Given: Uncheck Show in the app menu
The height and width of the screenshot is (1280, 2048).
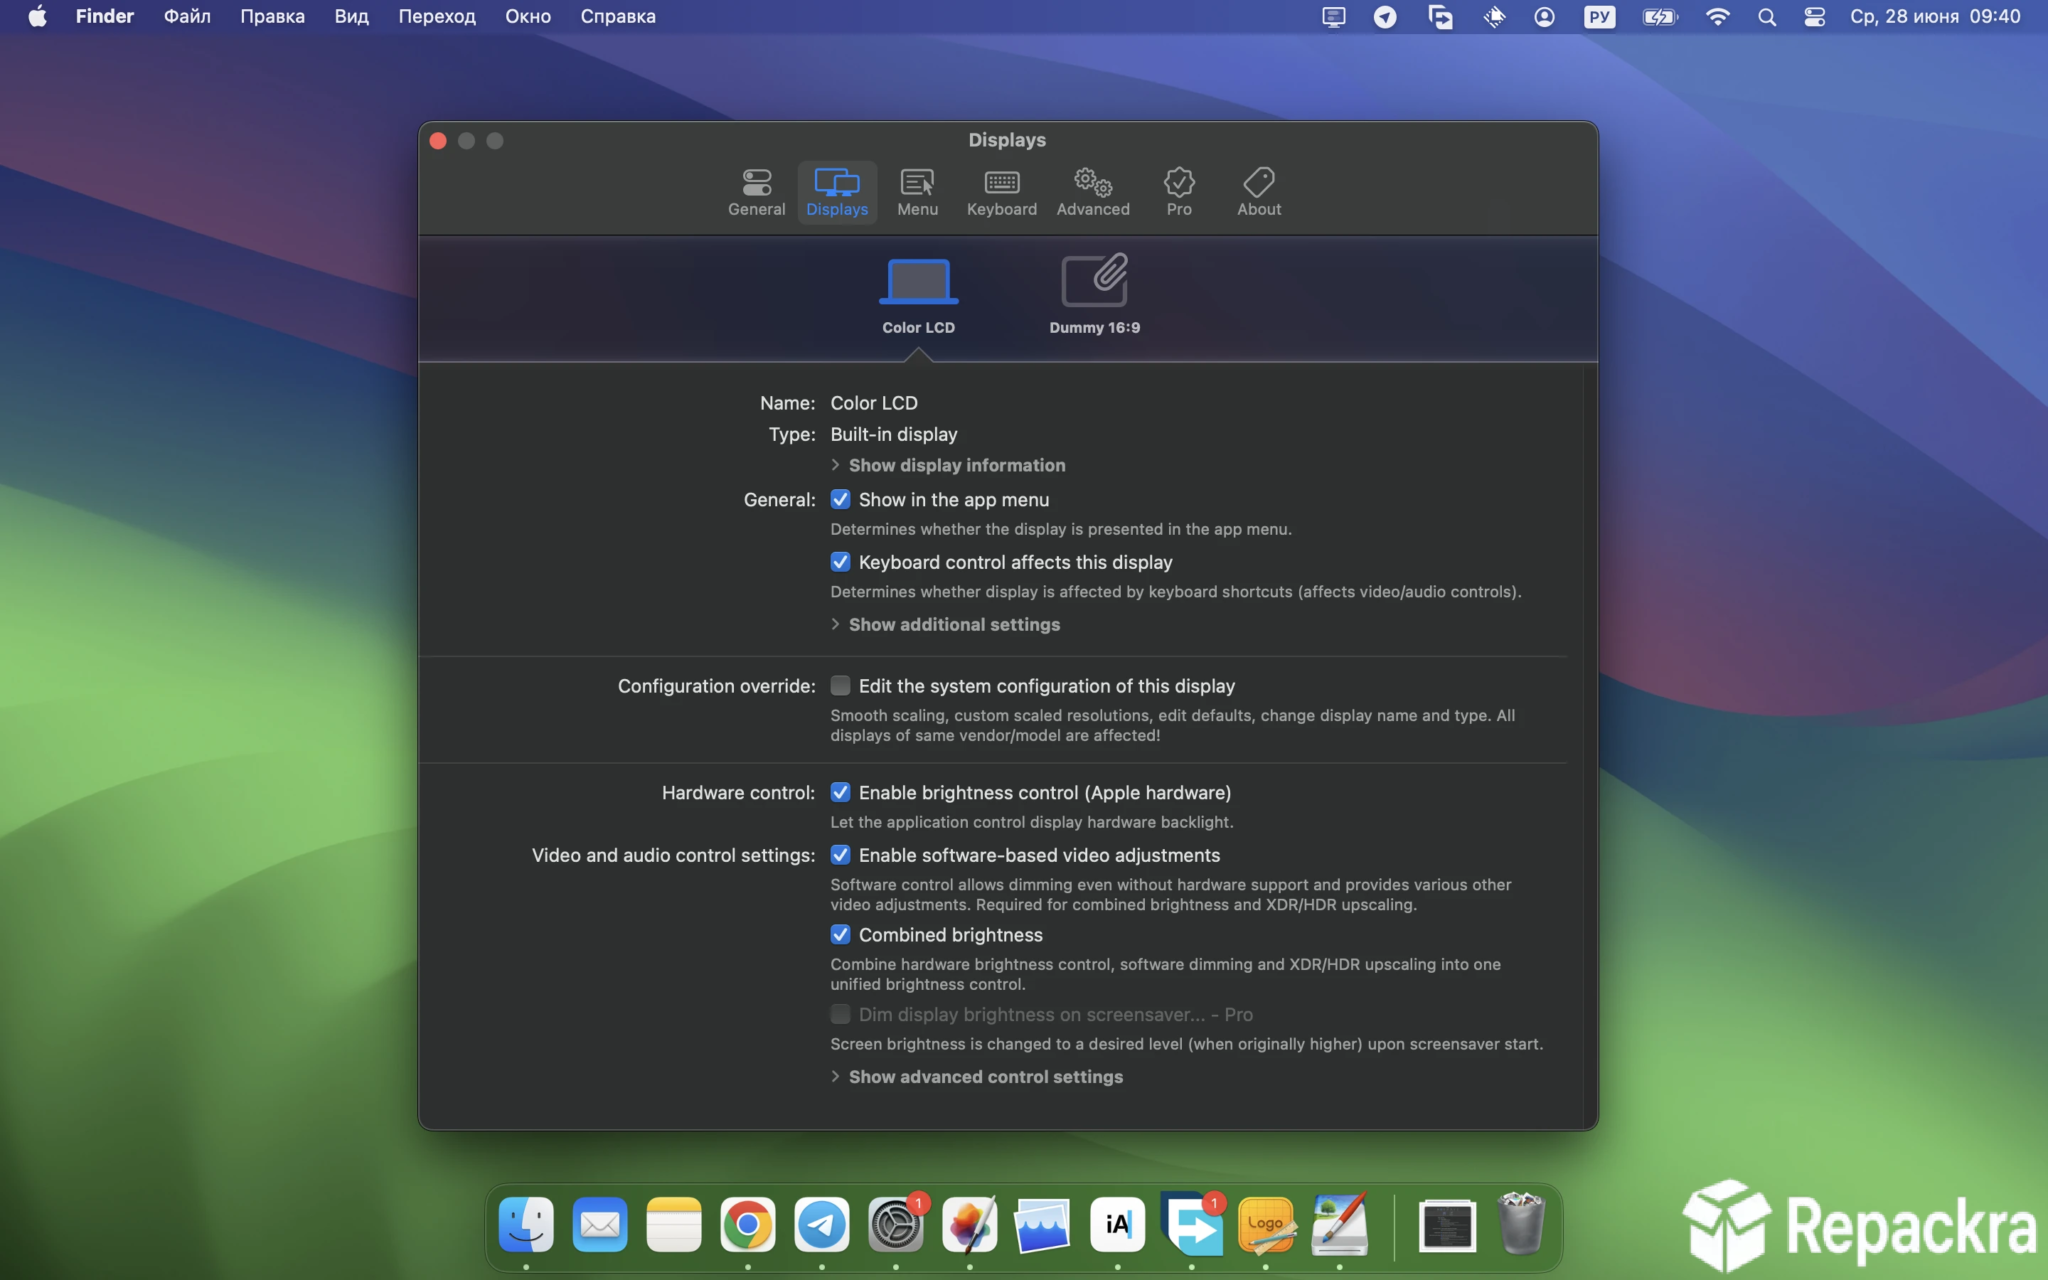Looking at the screenshot, I should pos(840,499).
